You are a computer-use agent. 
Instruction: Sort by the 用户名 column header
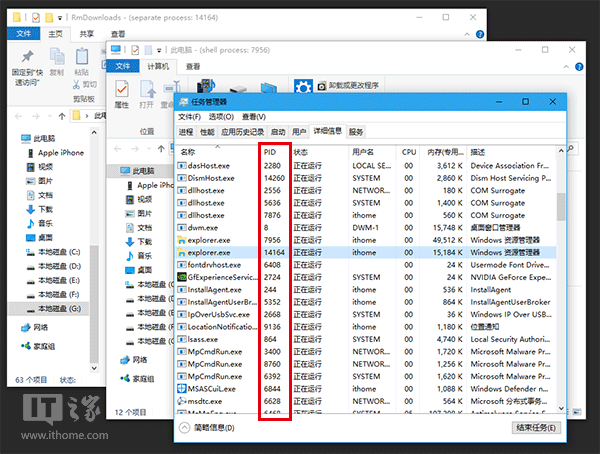tap(363, 152)
